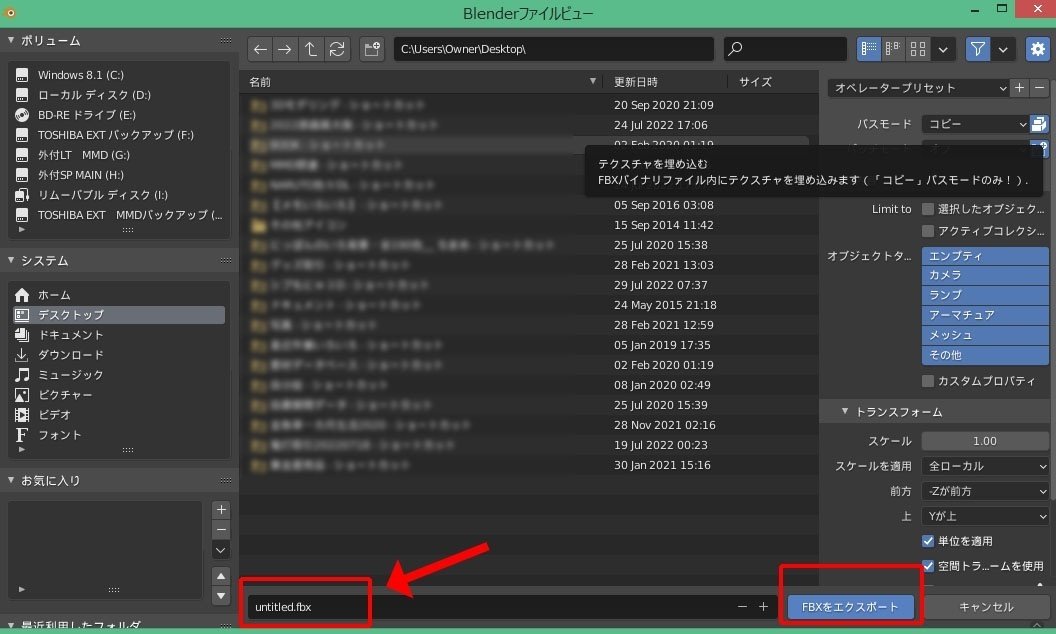Refresh the file list
The height and width of the screenshot is (634, 1056).
(x=337, y=49)
